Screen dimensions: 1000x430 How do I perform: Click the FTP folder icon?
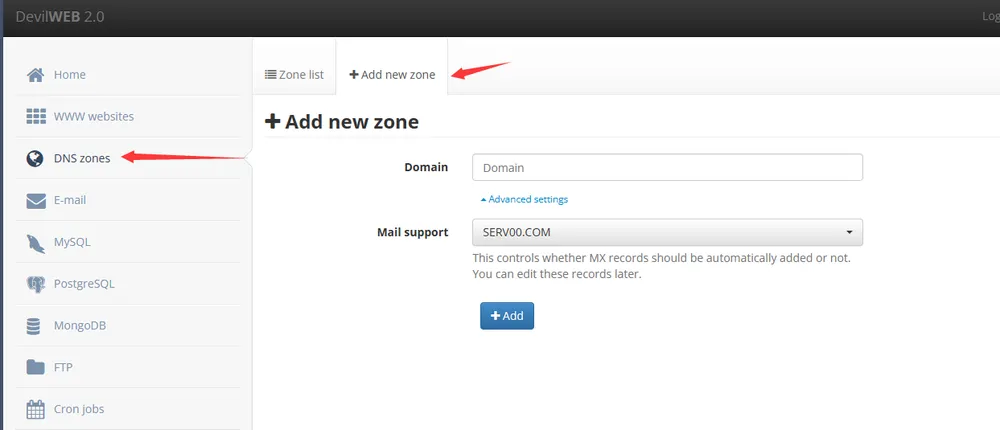point(36,367)
